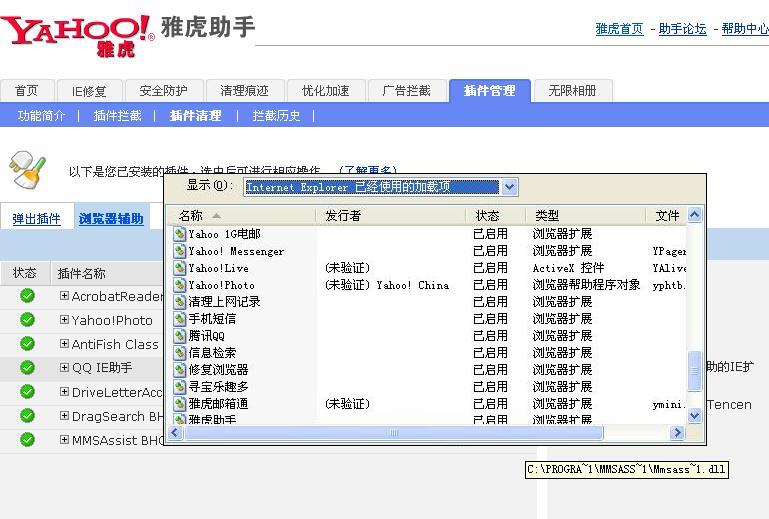Sort add-ons by 类型 column
This screenshot has width=769, height=519.
click(586, 215)
